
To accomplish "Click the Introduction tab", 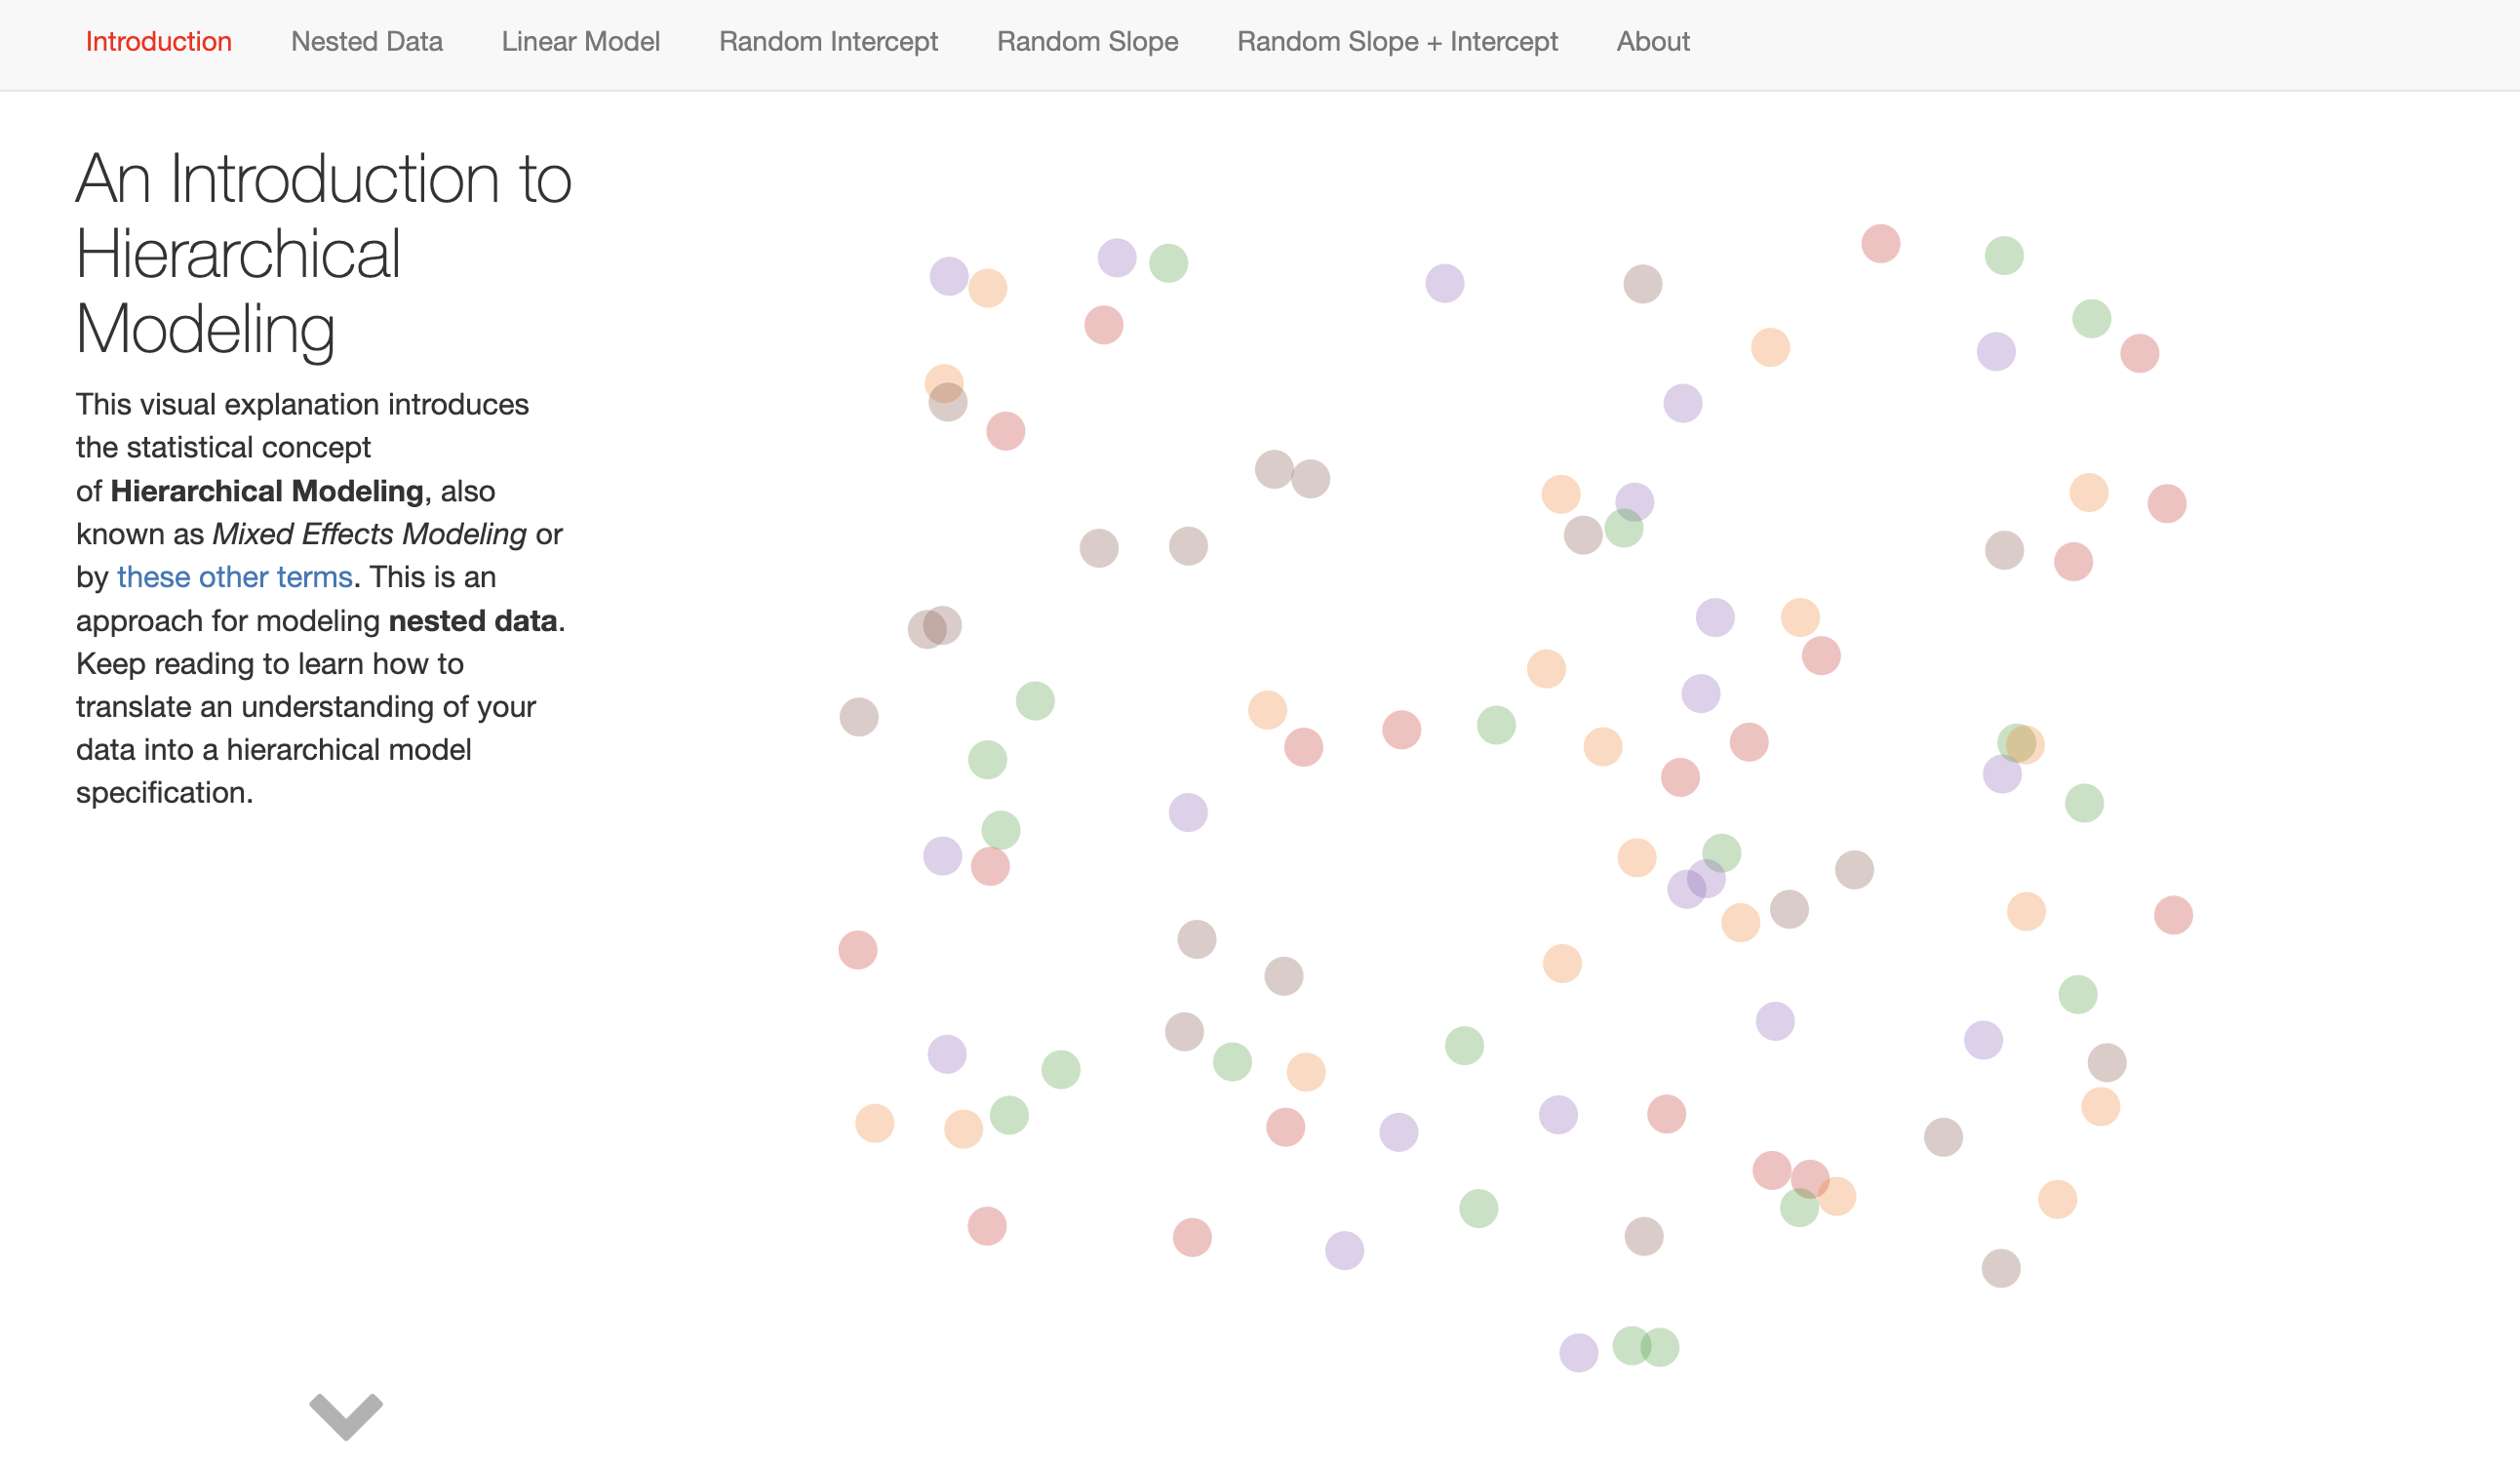I will point(158,42).
